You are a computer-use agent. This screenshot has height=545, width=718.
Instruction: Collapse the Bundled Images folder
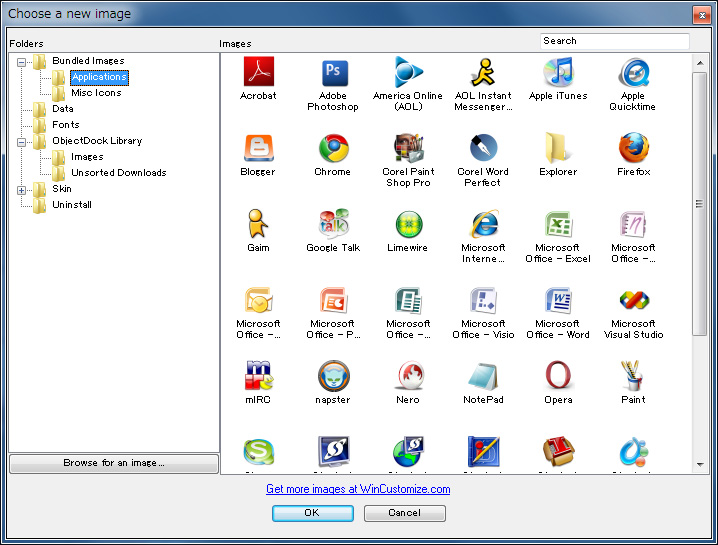pyautogui.click(x=22, y=62)
